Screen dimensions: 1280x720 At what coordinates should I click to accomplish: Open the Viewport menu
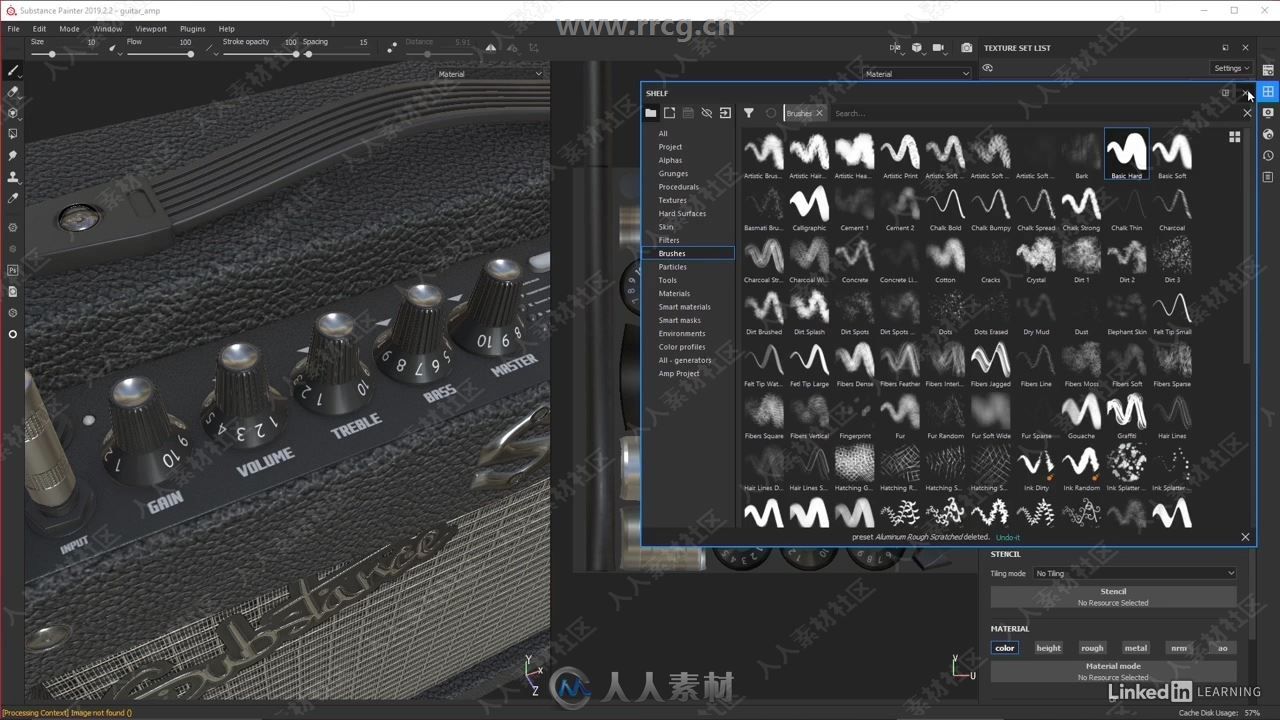[x=151, y=29]
